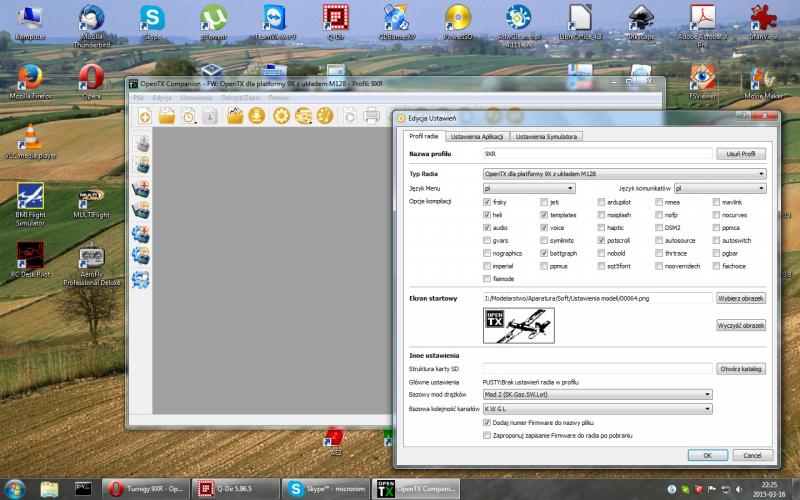Expand the Typ Radia dropdown
The image size is (800, 500).
[624, 174]
